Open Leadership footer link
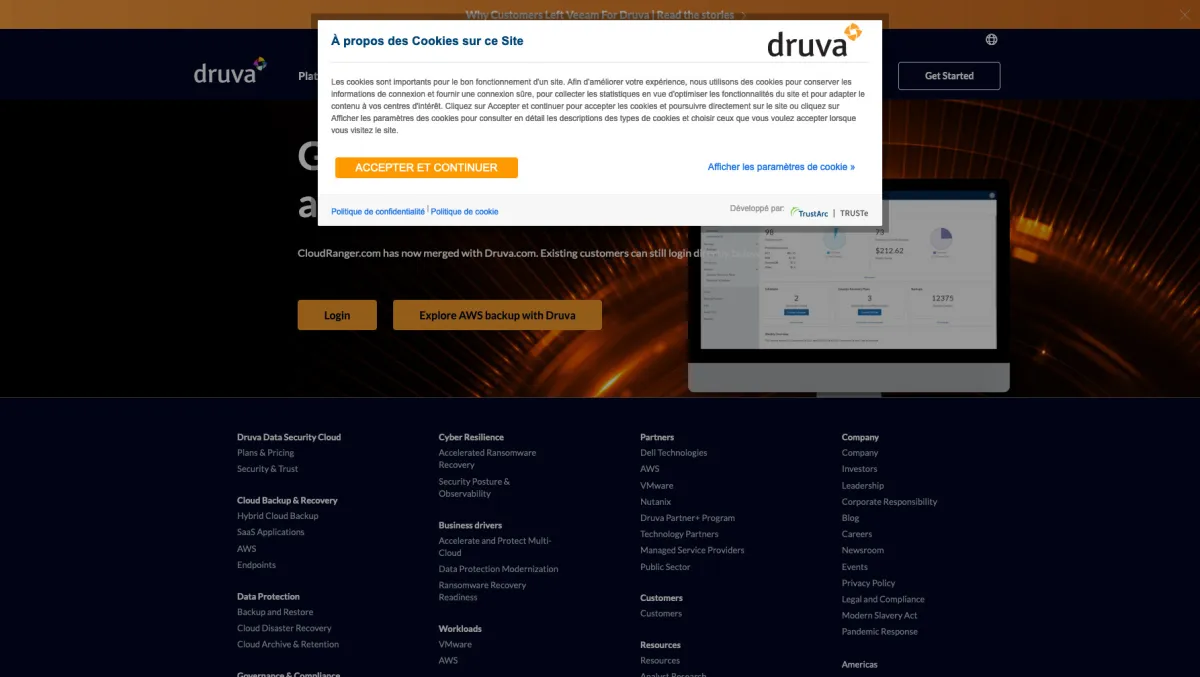Screen dimensions: 1200x677 tap(862, 486)
